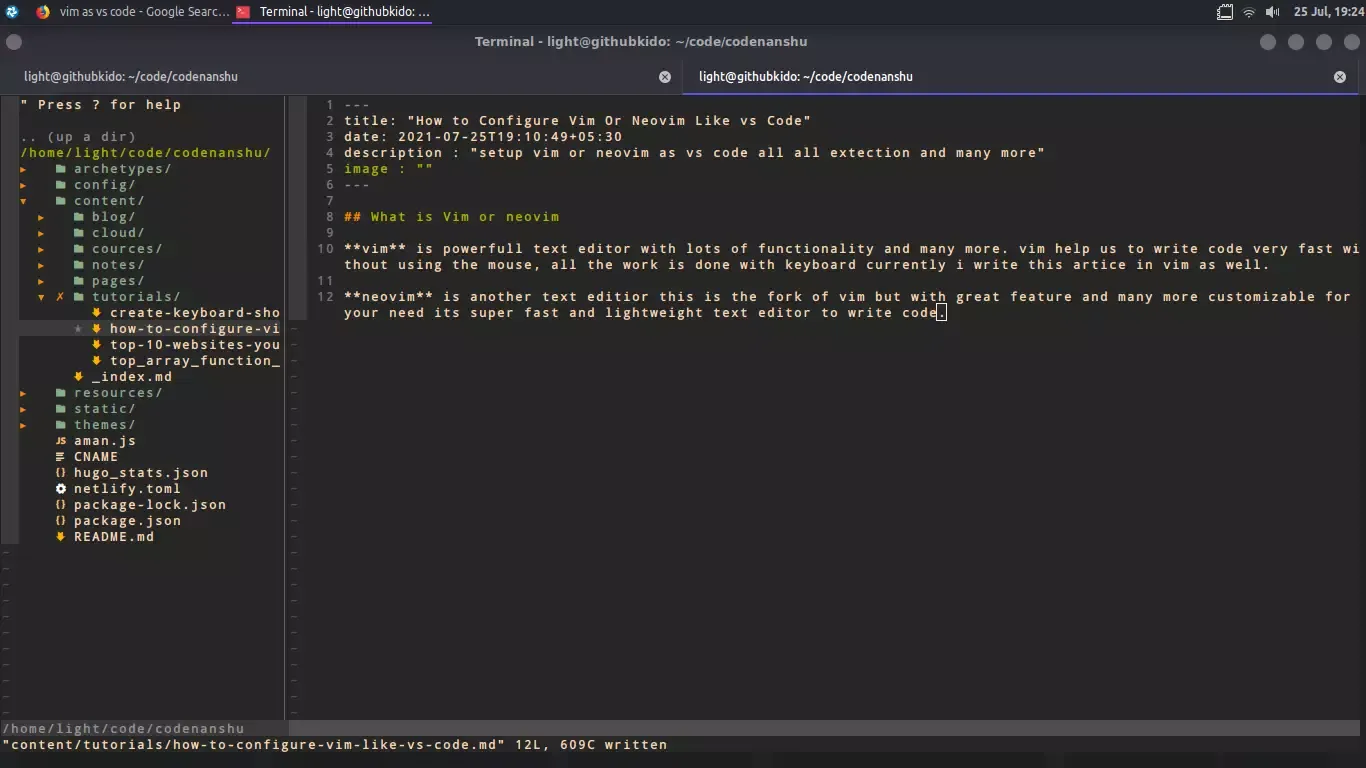Click the folder icon next to content/
The image size is (1366, 768).
point(61,201)
